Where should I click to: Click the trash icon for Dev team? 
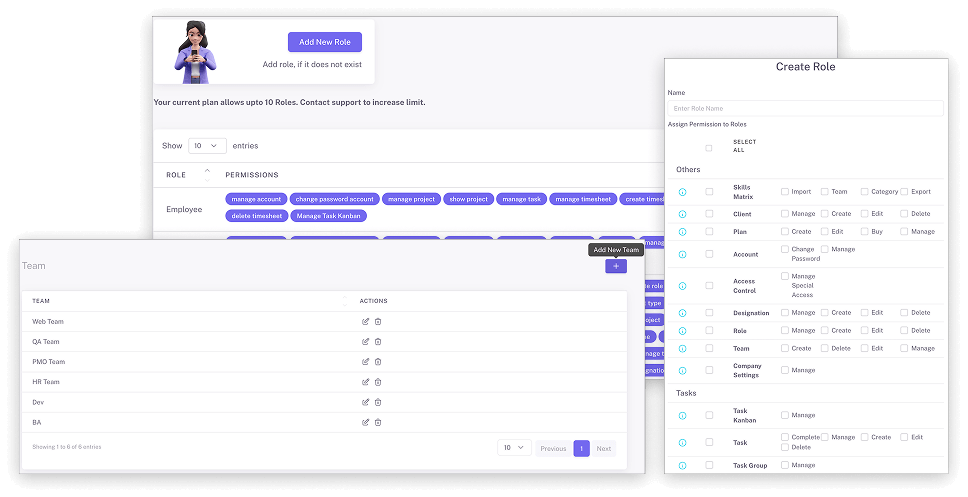pos(378,402)
